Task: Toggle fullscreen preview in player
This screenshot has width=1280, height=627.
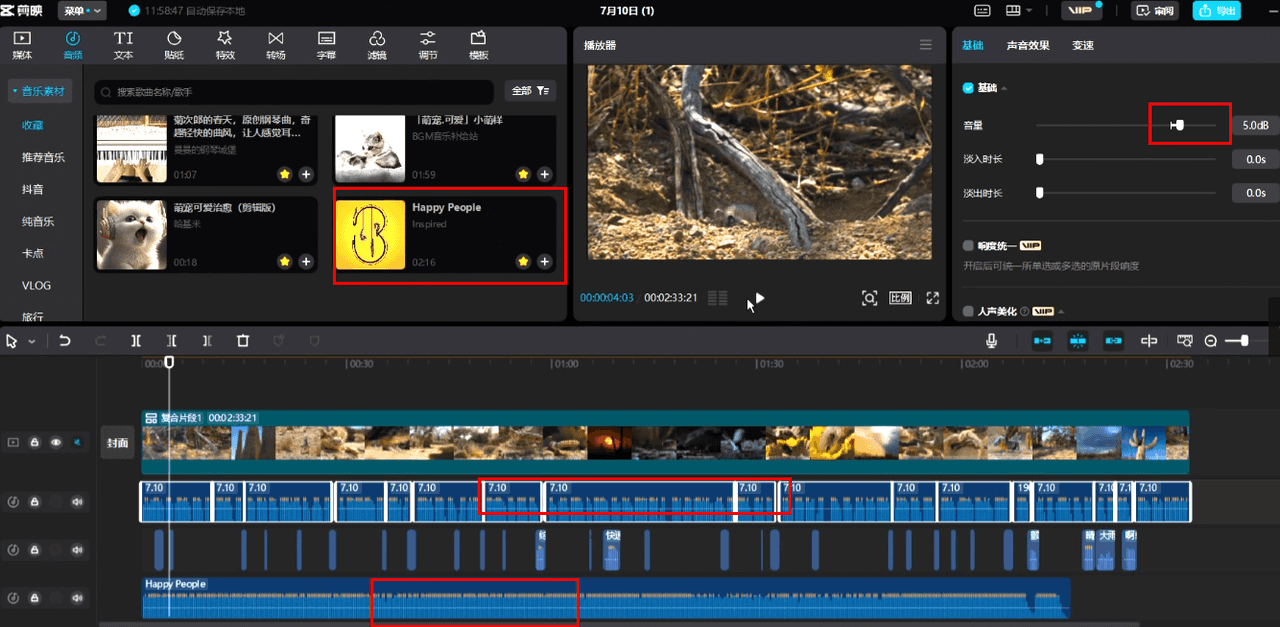Action: (933, 298)
